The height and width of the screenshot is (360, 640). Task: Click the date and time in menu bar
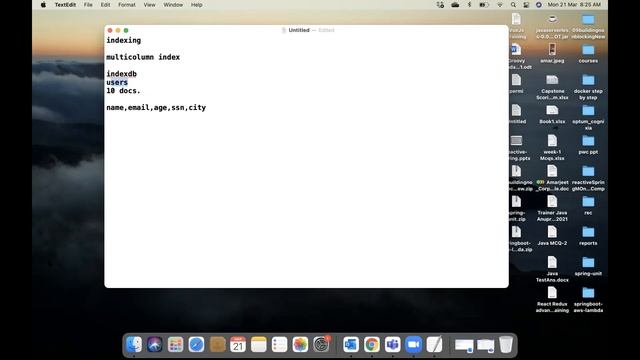tap(574, 5)
